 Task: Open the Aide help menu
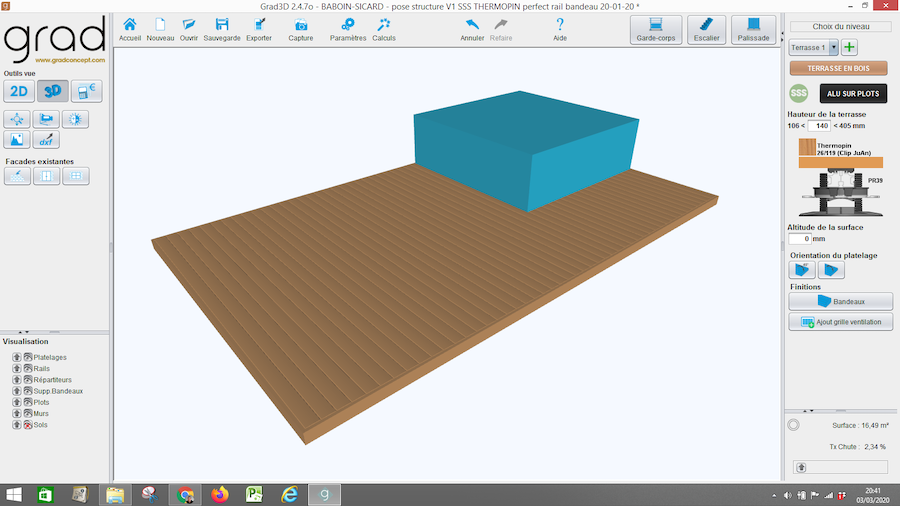(559, 28)
